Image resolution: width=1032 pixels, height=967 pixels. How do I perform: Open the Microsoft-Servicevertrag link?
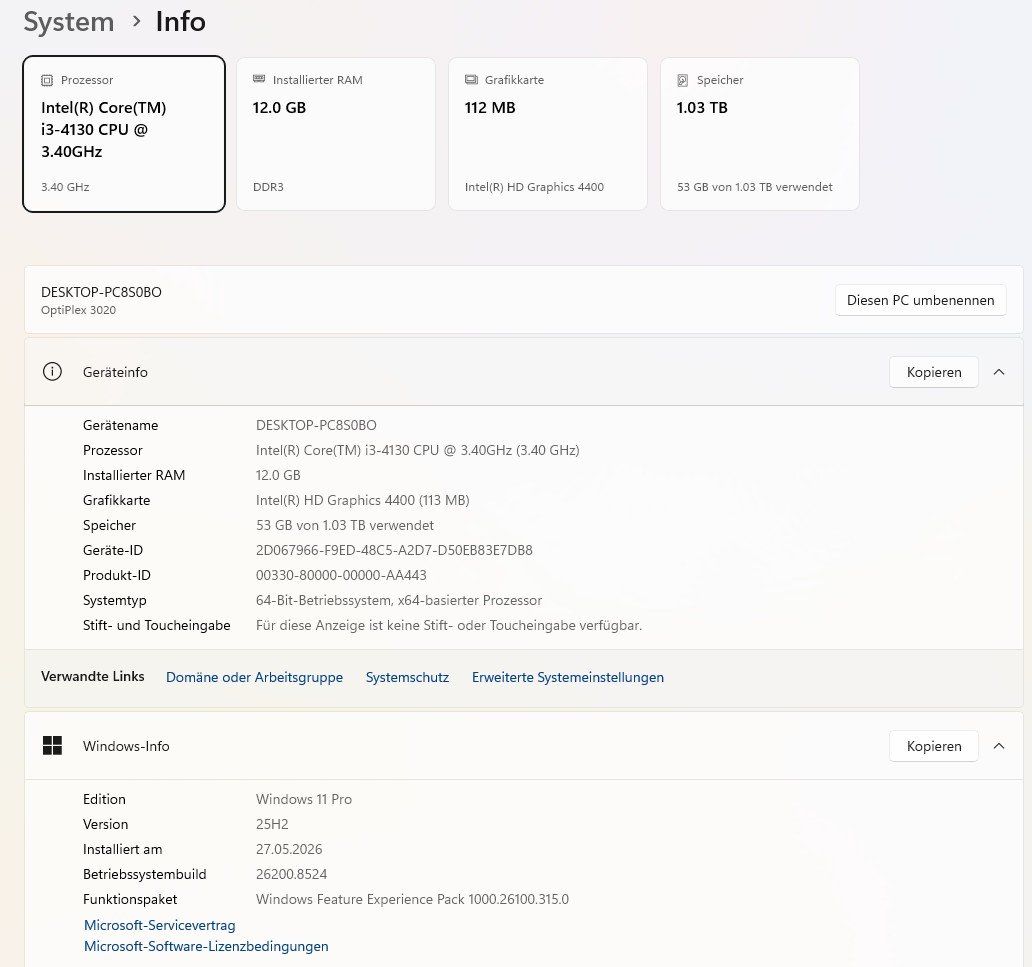coord(159,925)
